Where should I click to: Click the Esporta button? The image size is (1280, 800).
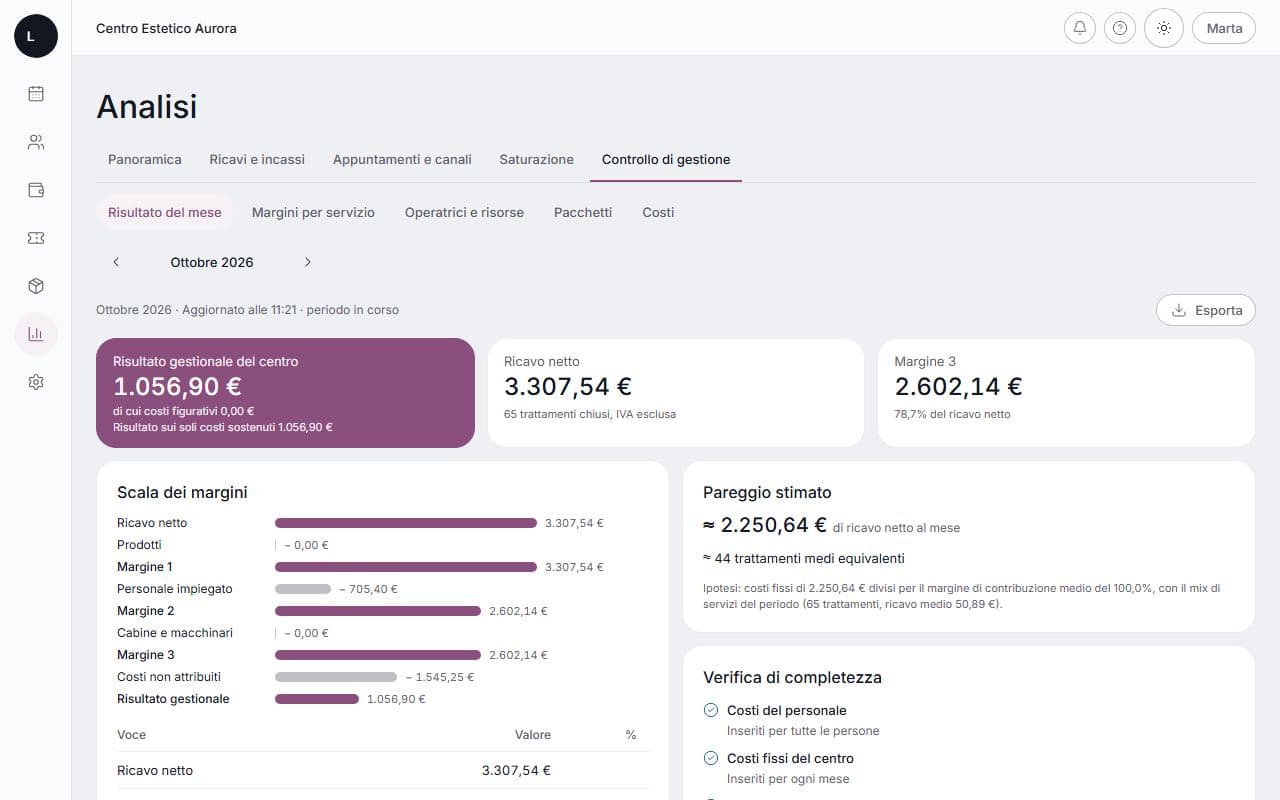tap(1206, 310)
